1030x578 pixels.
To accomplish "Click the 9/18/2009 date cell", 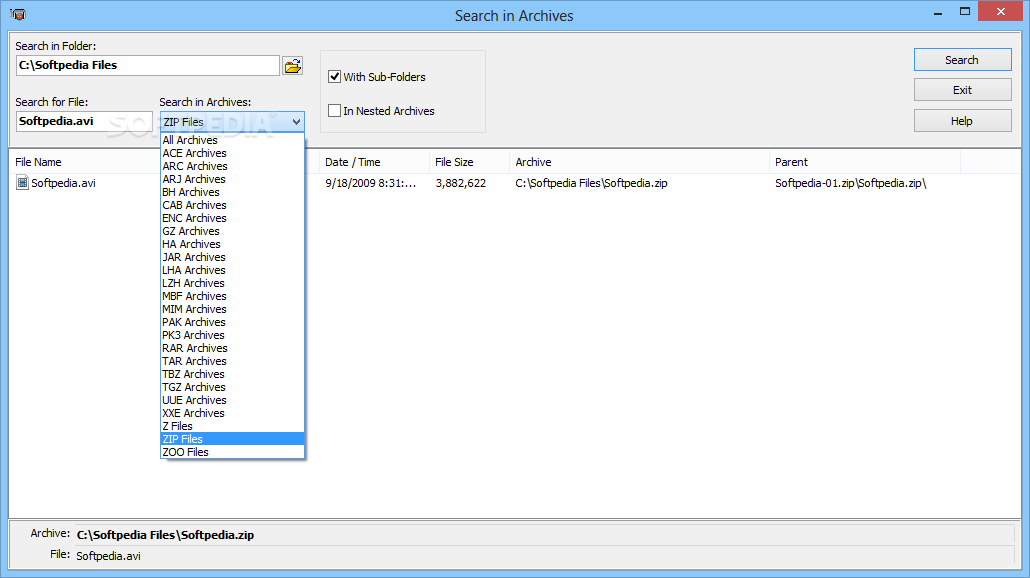I will tap(371, 183).
